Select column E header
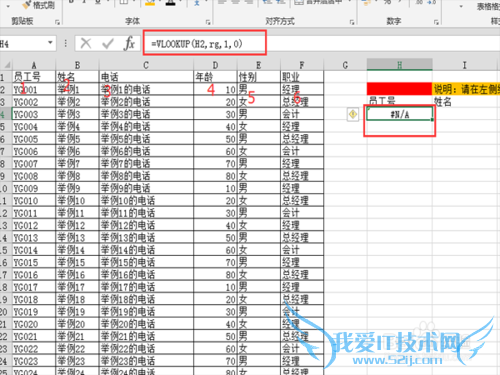This screenshot has width=500, height=375. [x=259, y=65]
